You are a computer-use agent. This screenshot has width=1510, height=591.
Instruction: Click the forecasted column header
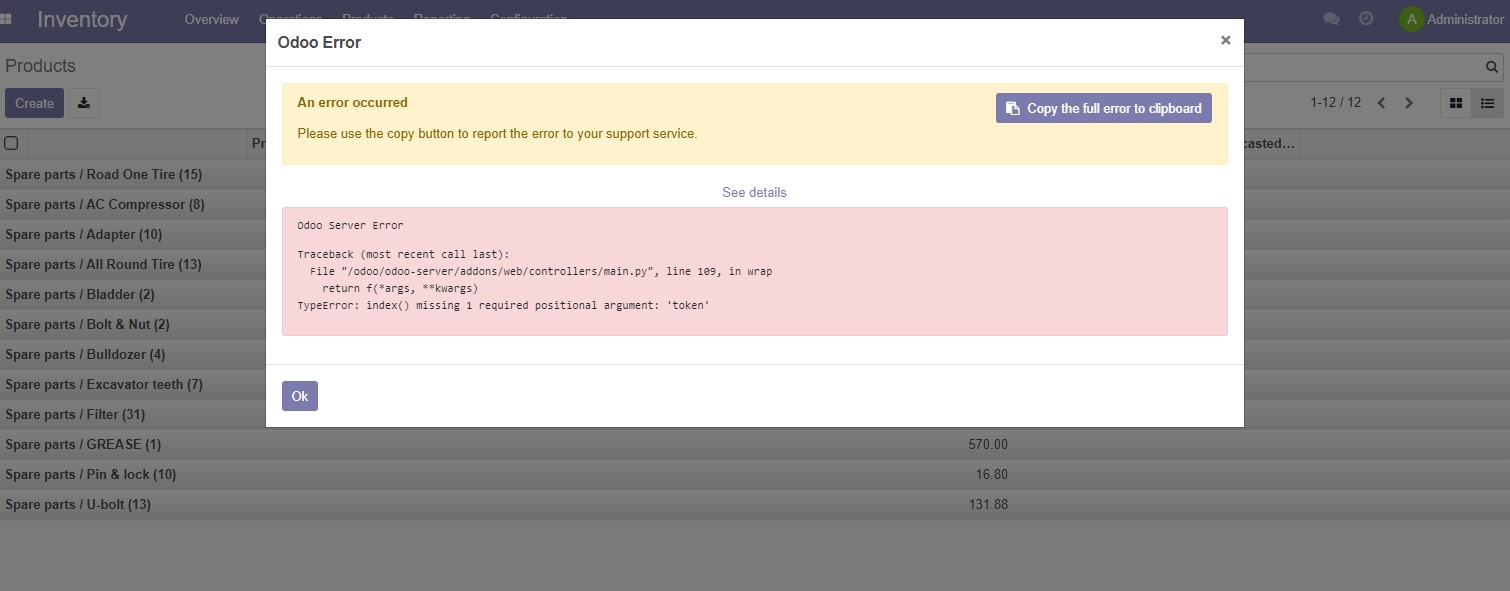tap(1270, 143)
